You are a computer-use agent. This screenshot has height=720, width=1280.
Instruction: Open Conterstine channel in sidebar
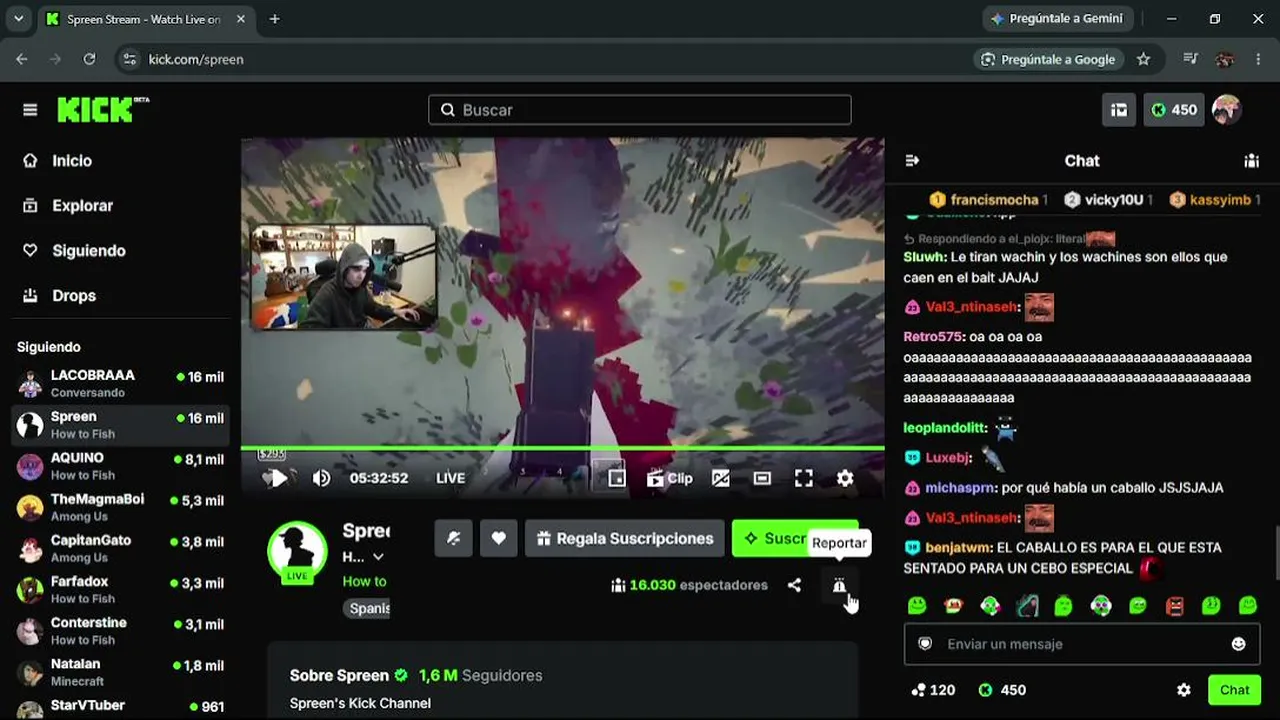[120, 630]
